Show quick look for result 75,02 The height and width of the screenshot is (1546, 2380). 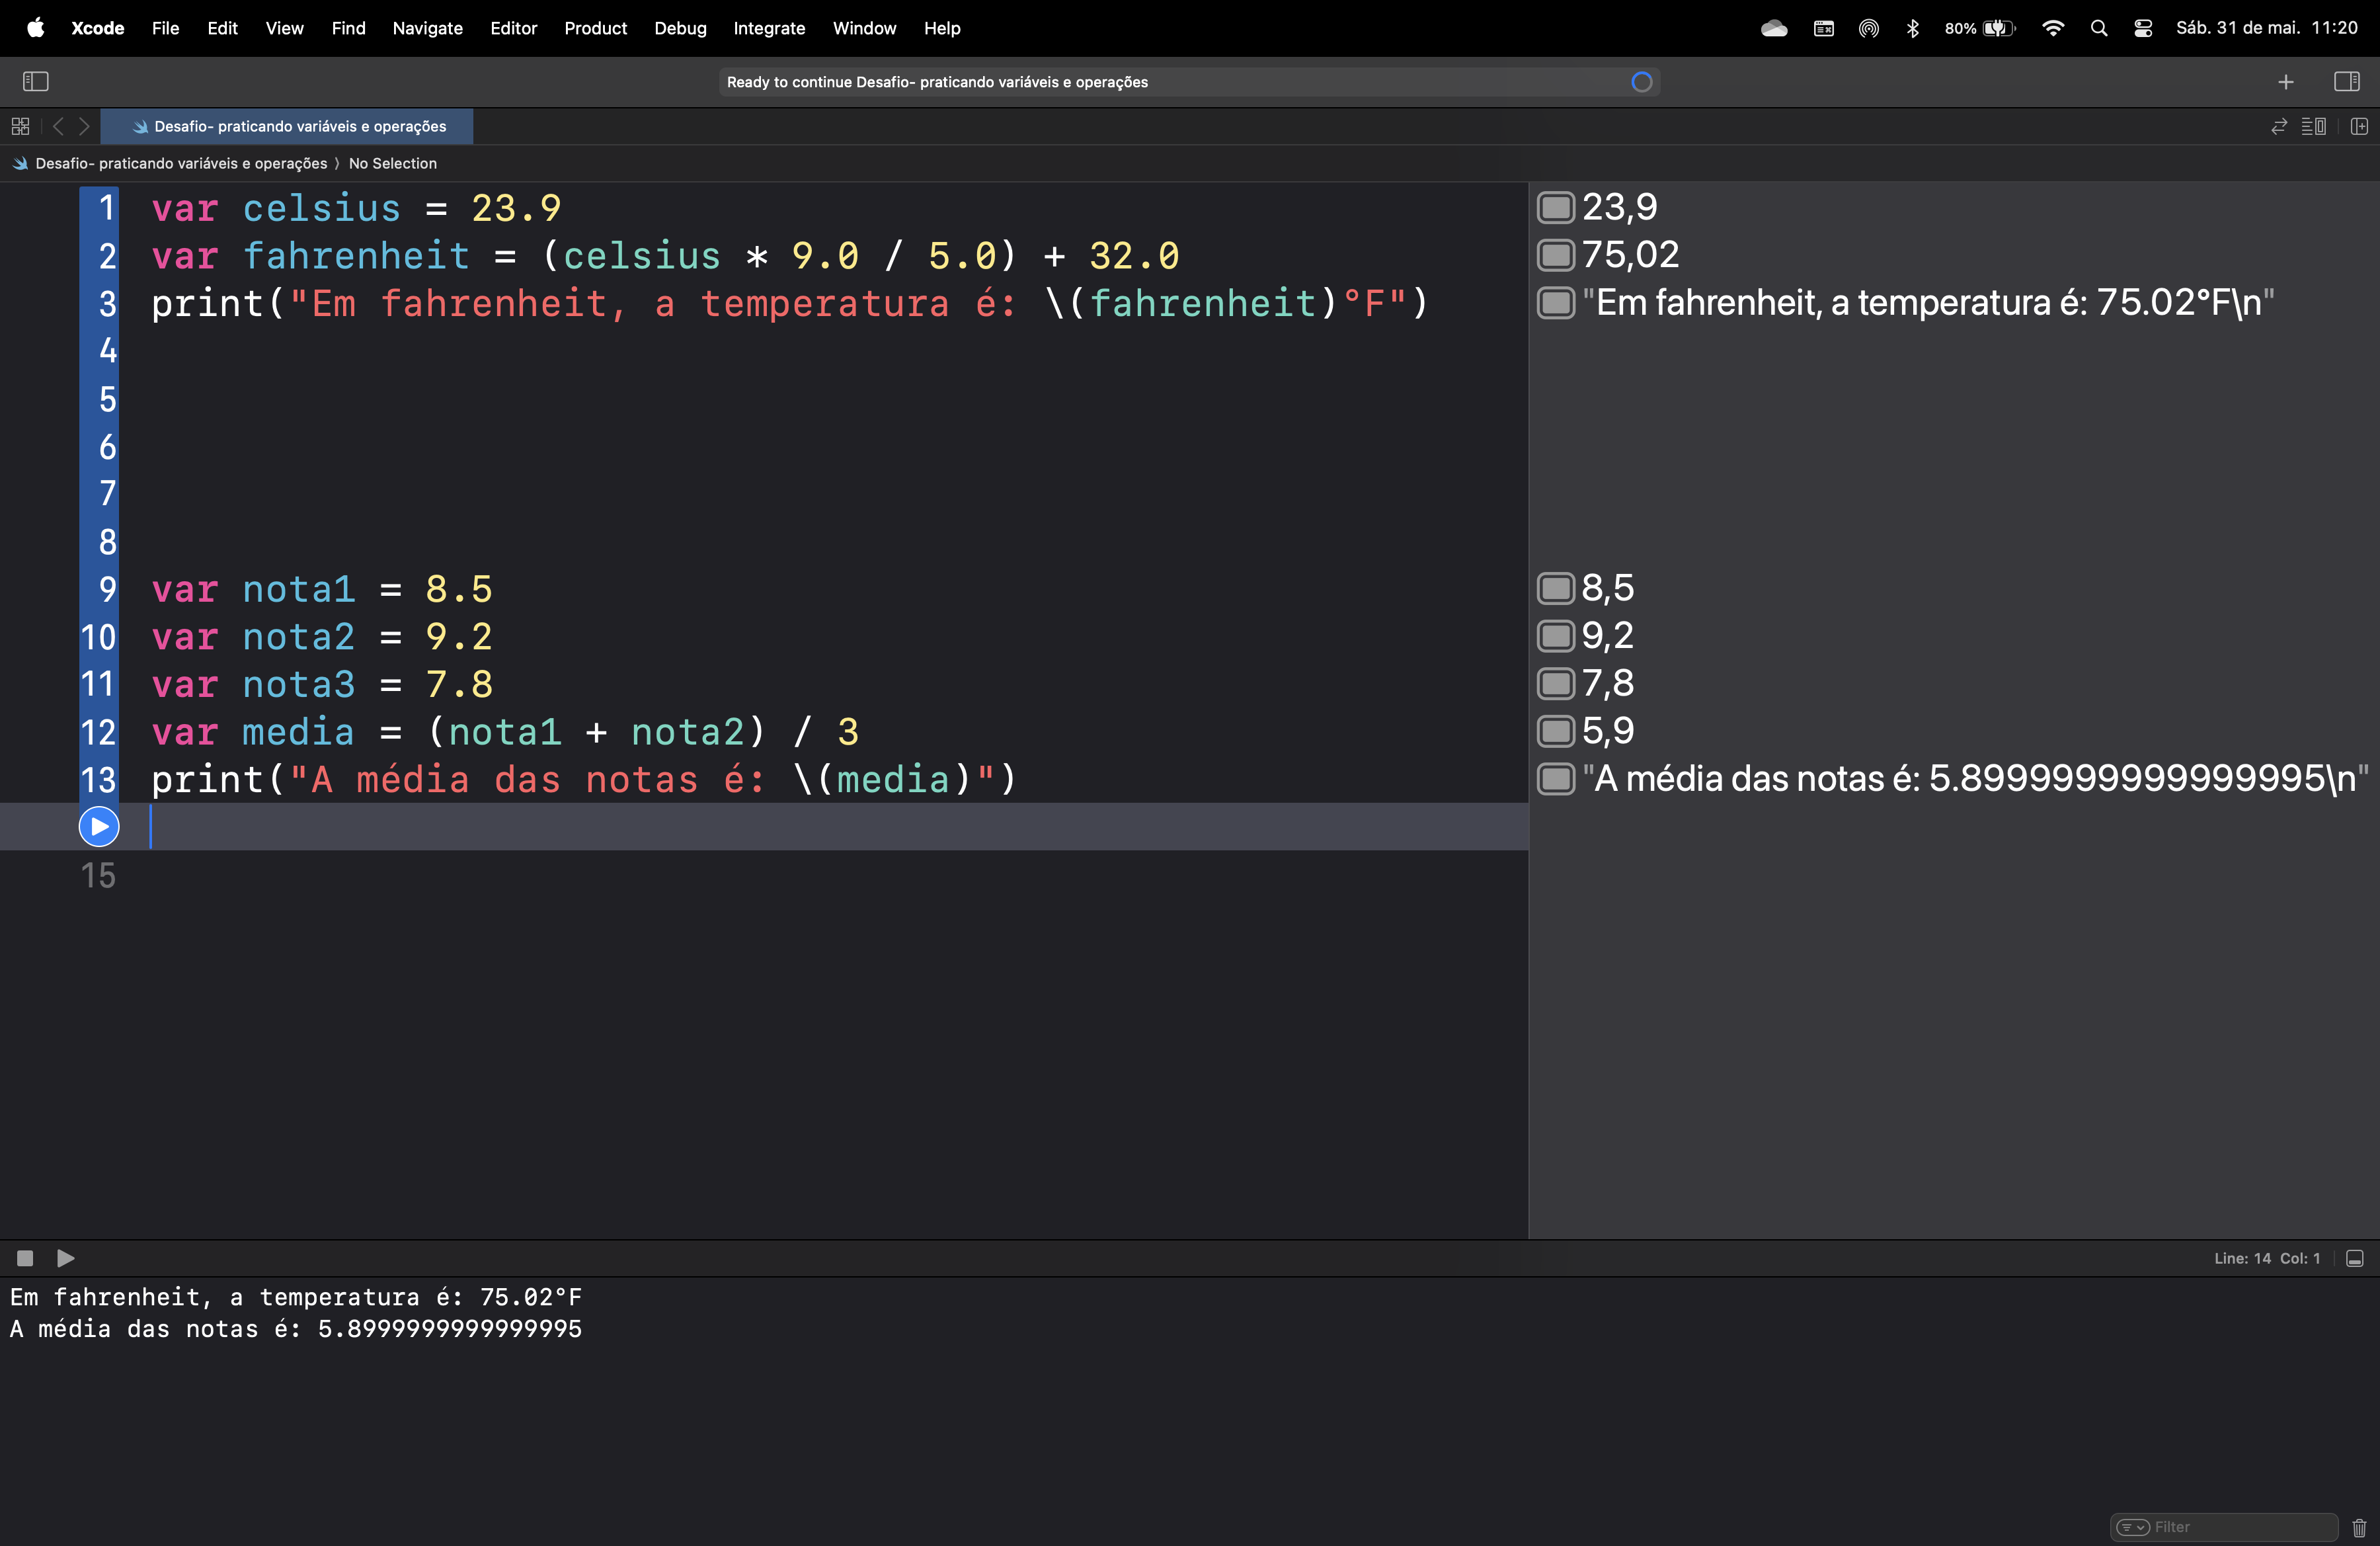(x=1555, y=255)
